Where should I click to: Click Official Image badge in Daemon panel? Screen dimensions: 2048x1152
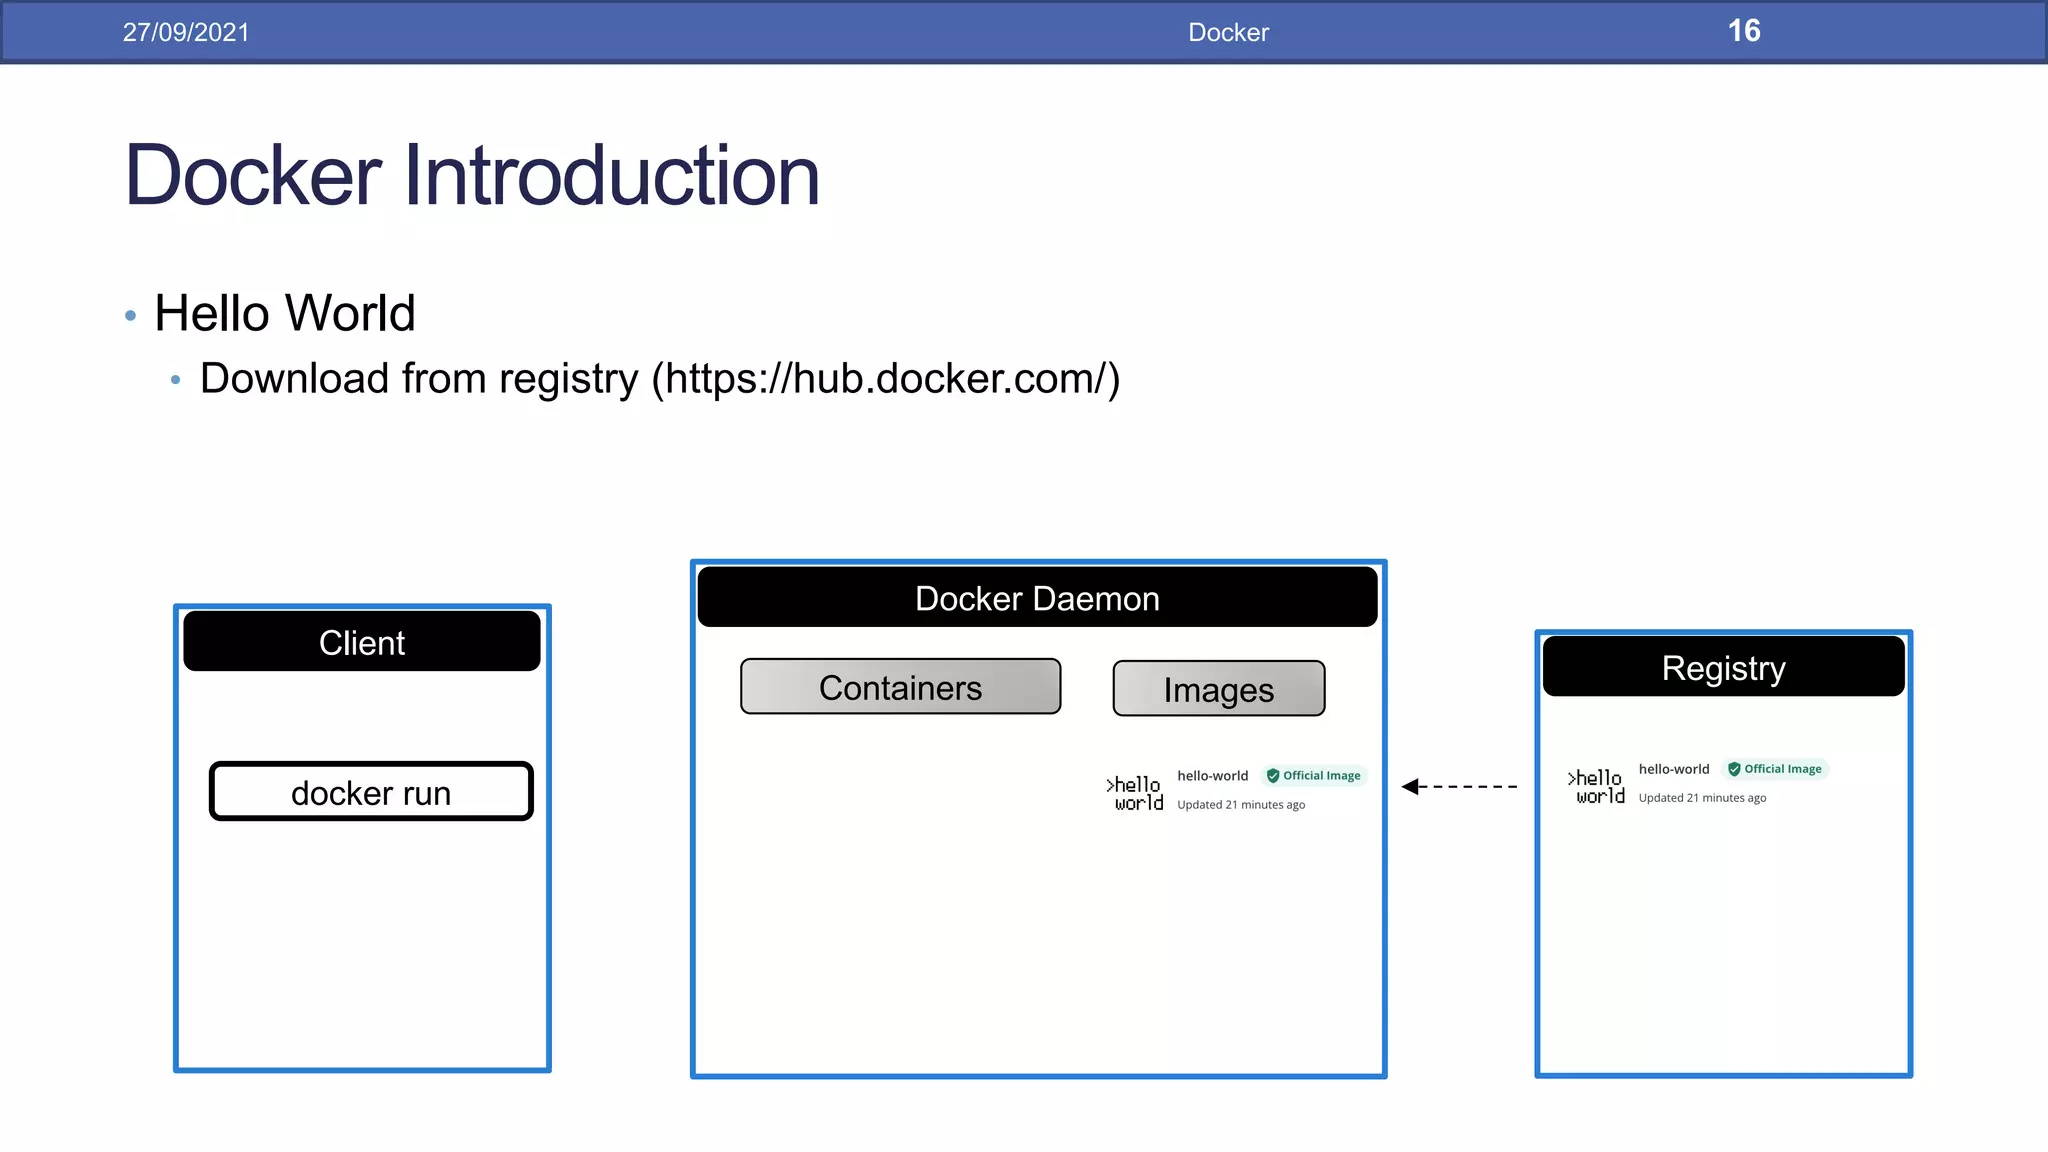(x=1313, y=776)
